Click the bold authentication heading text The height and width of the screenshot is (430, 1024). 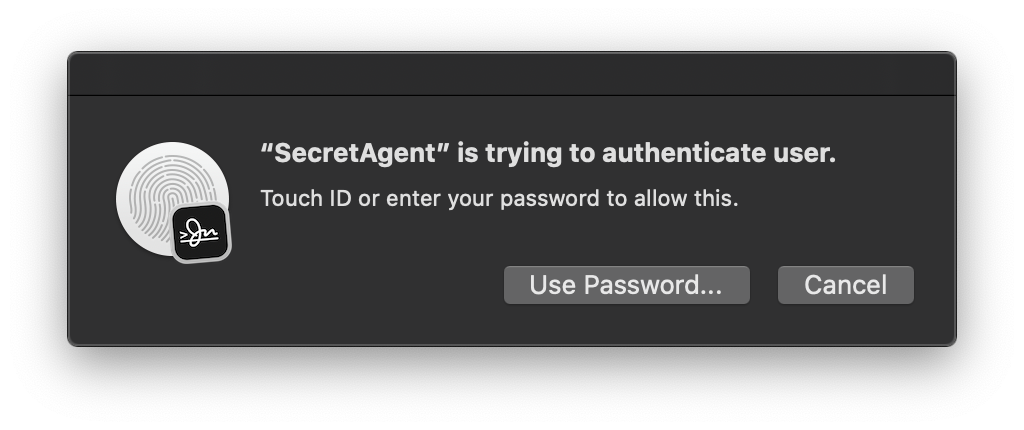pos(547,154)
